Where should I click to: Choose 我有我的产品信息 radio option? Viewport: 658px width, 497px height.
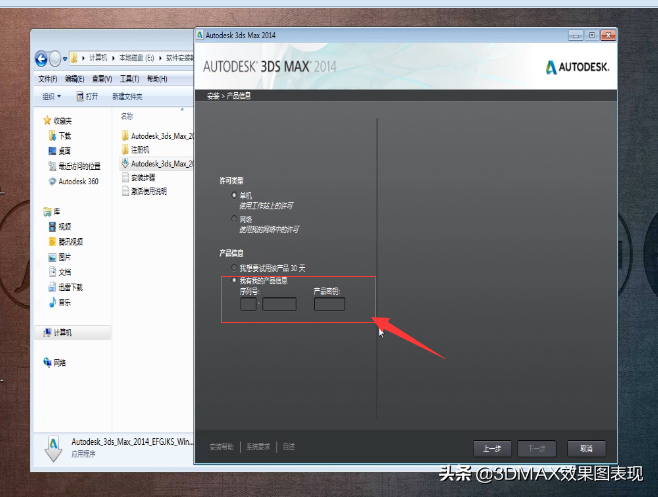click(234, 280)
